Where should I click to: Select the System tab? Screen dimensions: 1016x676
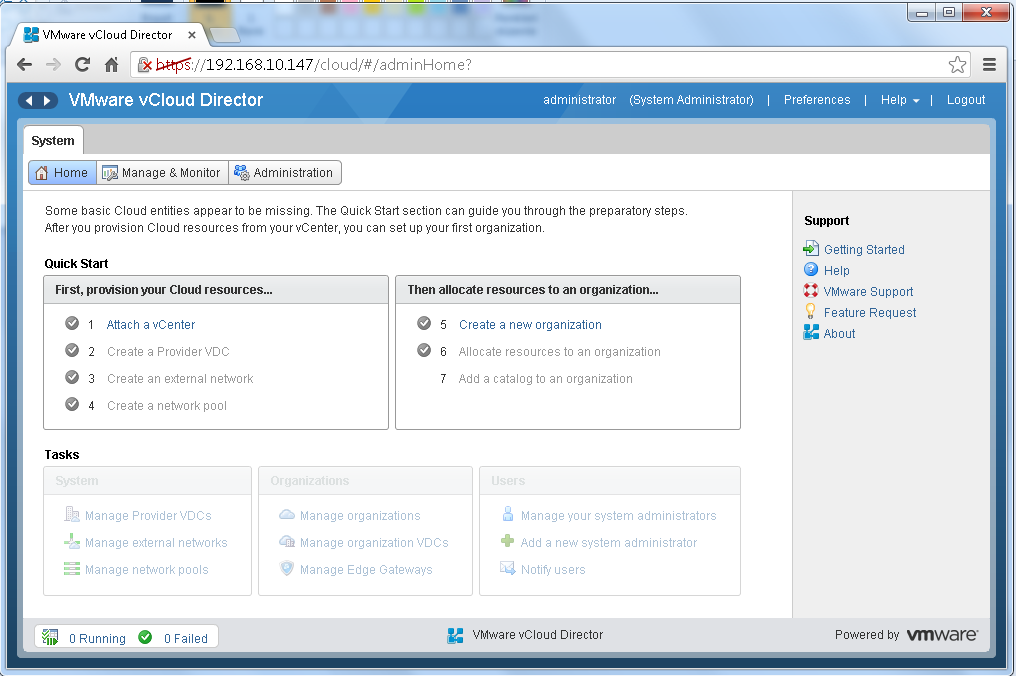click(52, 141)
